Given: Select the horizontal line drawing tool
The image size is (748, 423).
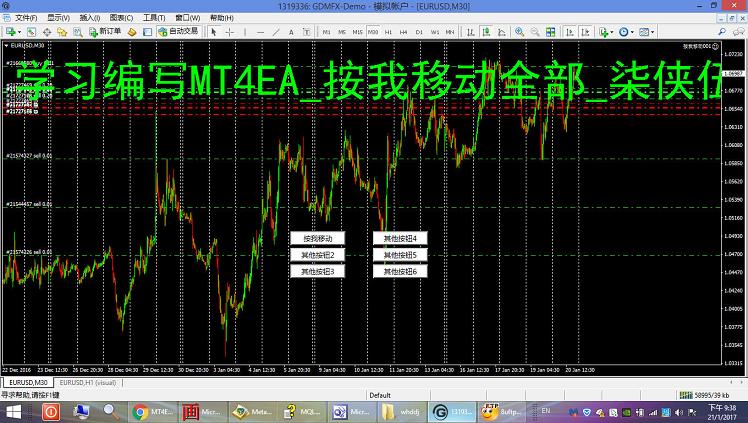Looking at the screenshot, I should click(x=260, y=32).
